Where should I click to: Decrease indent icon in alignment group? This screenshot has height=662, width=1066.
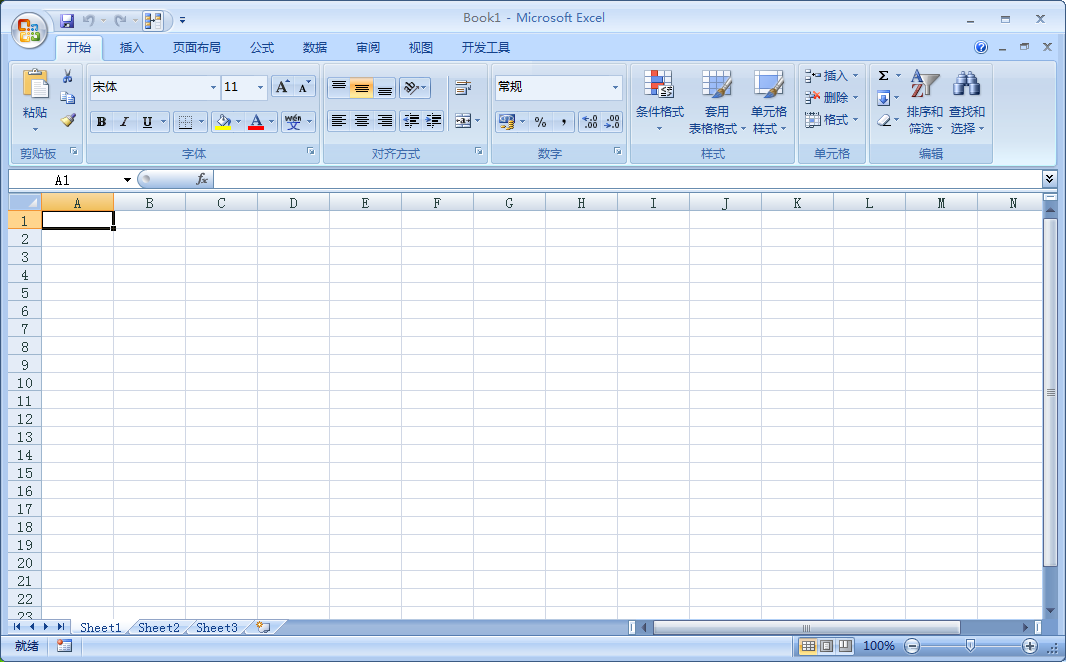point(411,121)
